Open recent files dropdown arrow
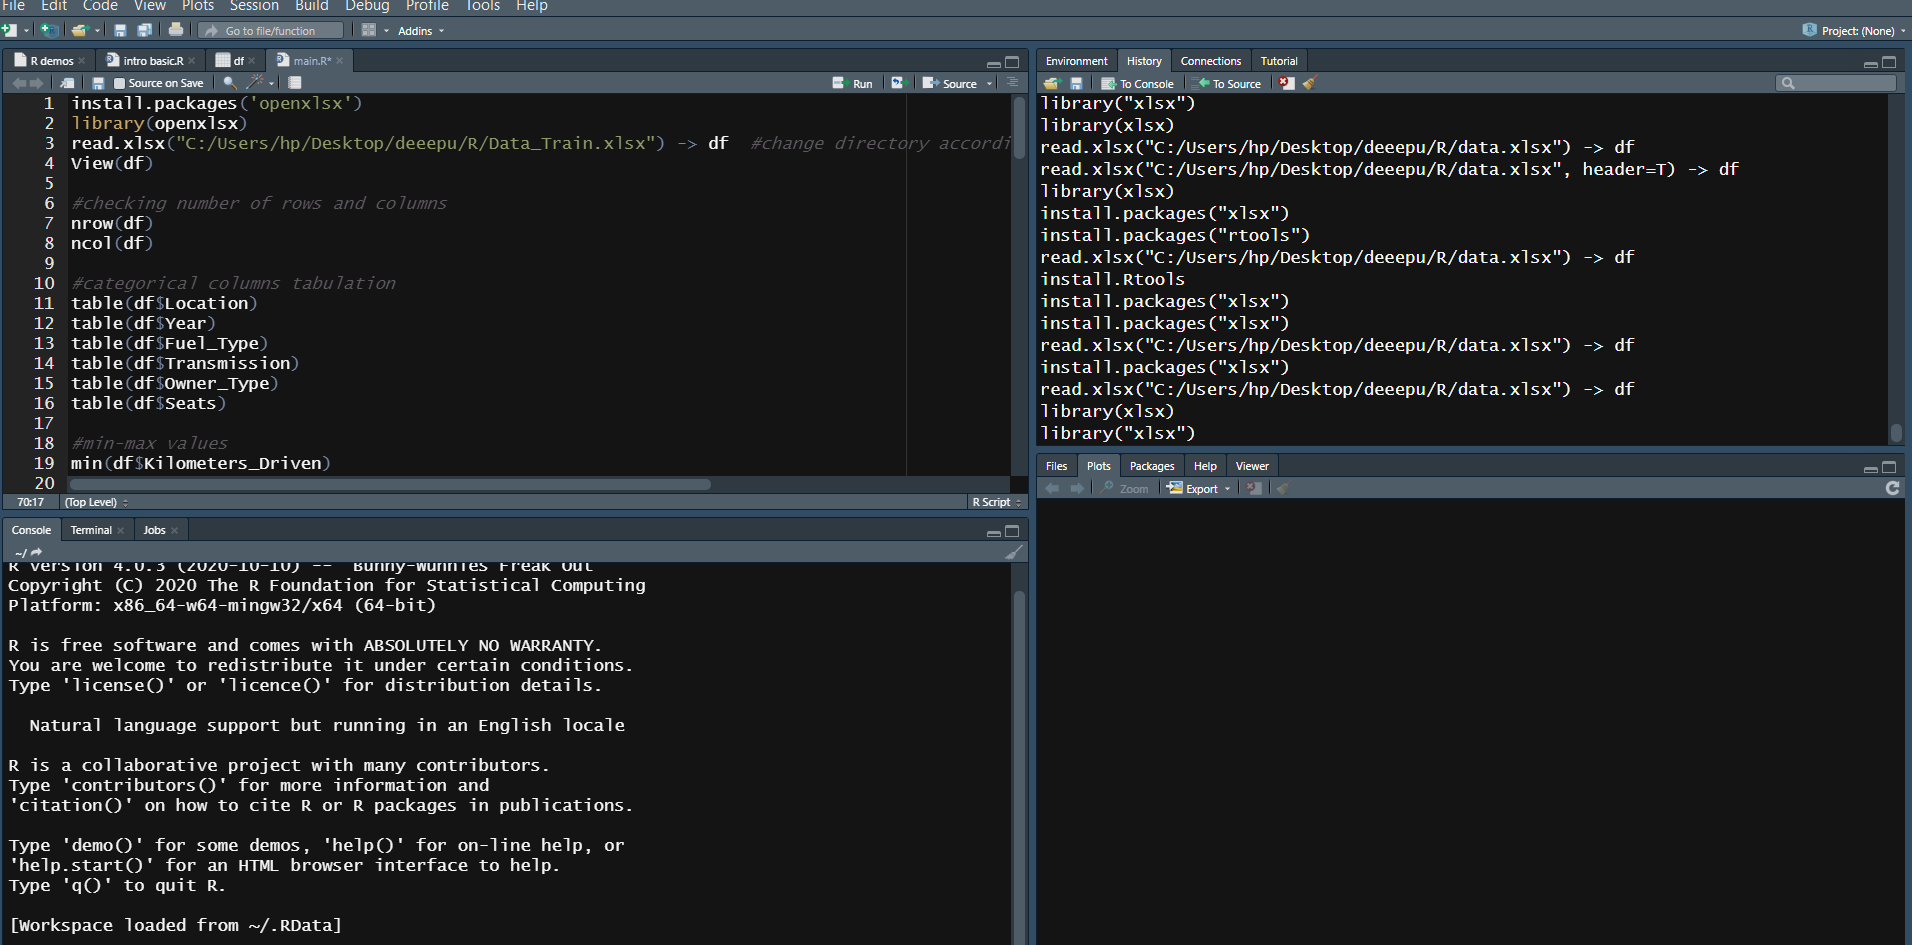1912x945 pixels. coord(97,31)
